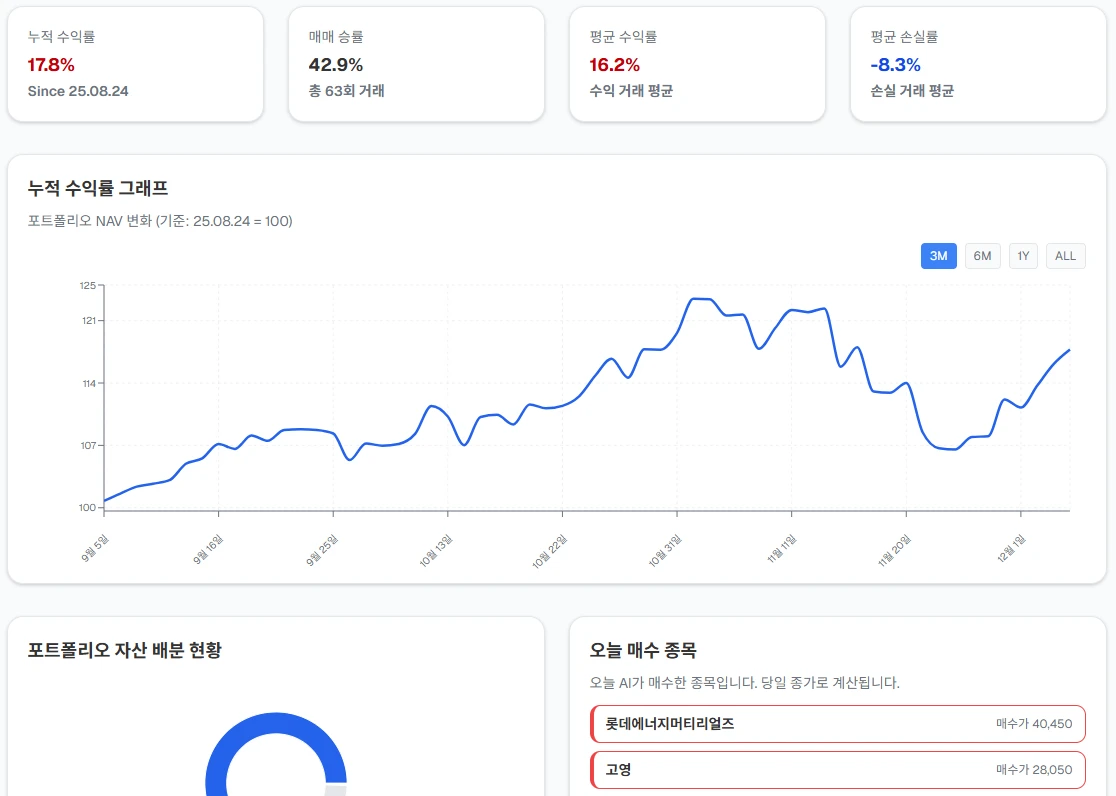This screenshot has height=796, width=1116.
Task: Click the chart line peak near 10월 31일
Action: [x=702, y=299]
